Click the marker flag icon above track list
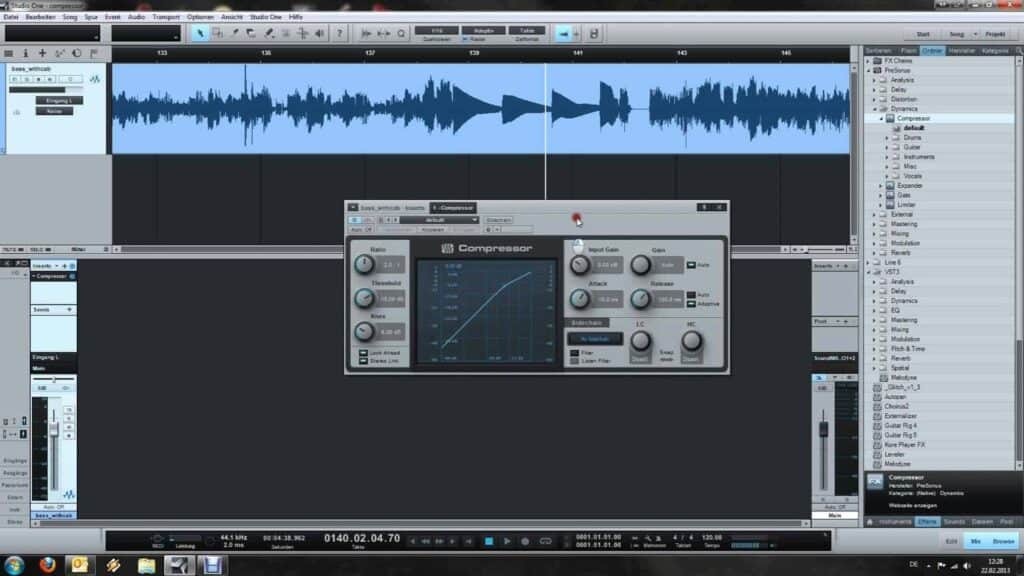 [x=94, y=53]
